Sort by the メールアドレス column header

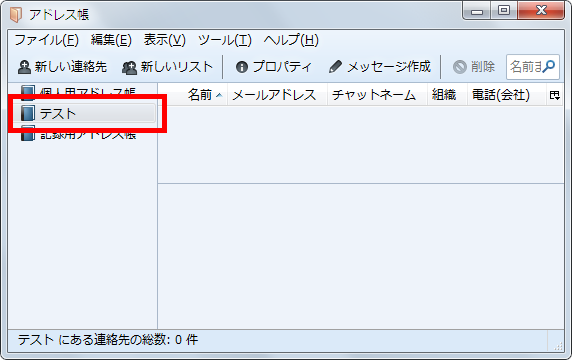[x=277, y=95]
